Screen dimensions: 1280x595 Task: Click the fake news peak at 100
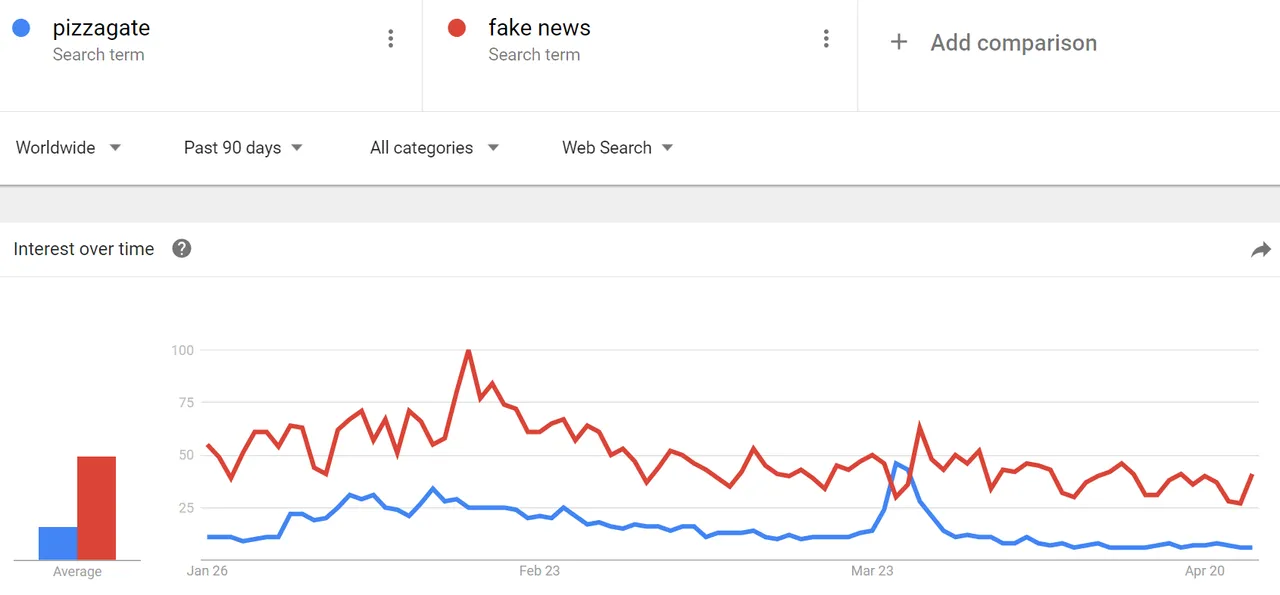click(468, 351)
